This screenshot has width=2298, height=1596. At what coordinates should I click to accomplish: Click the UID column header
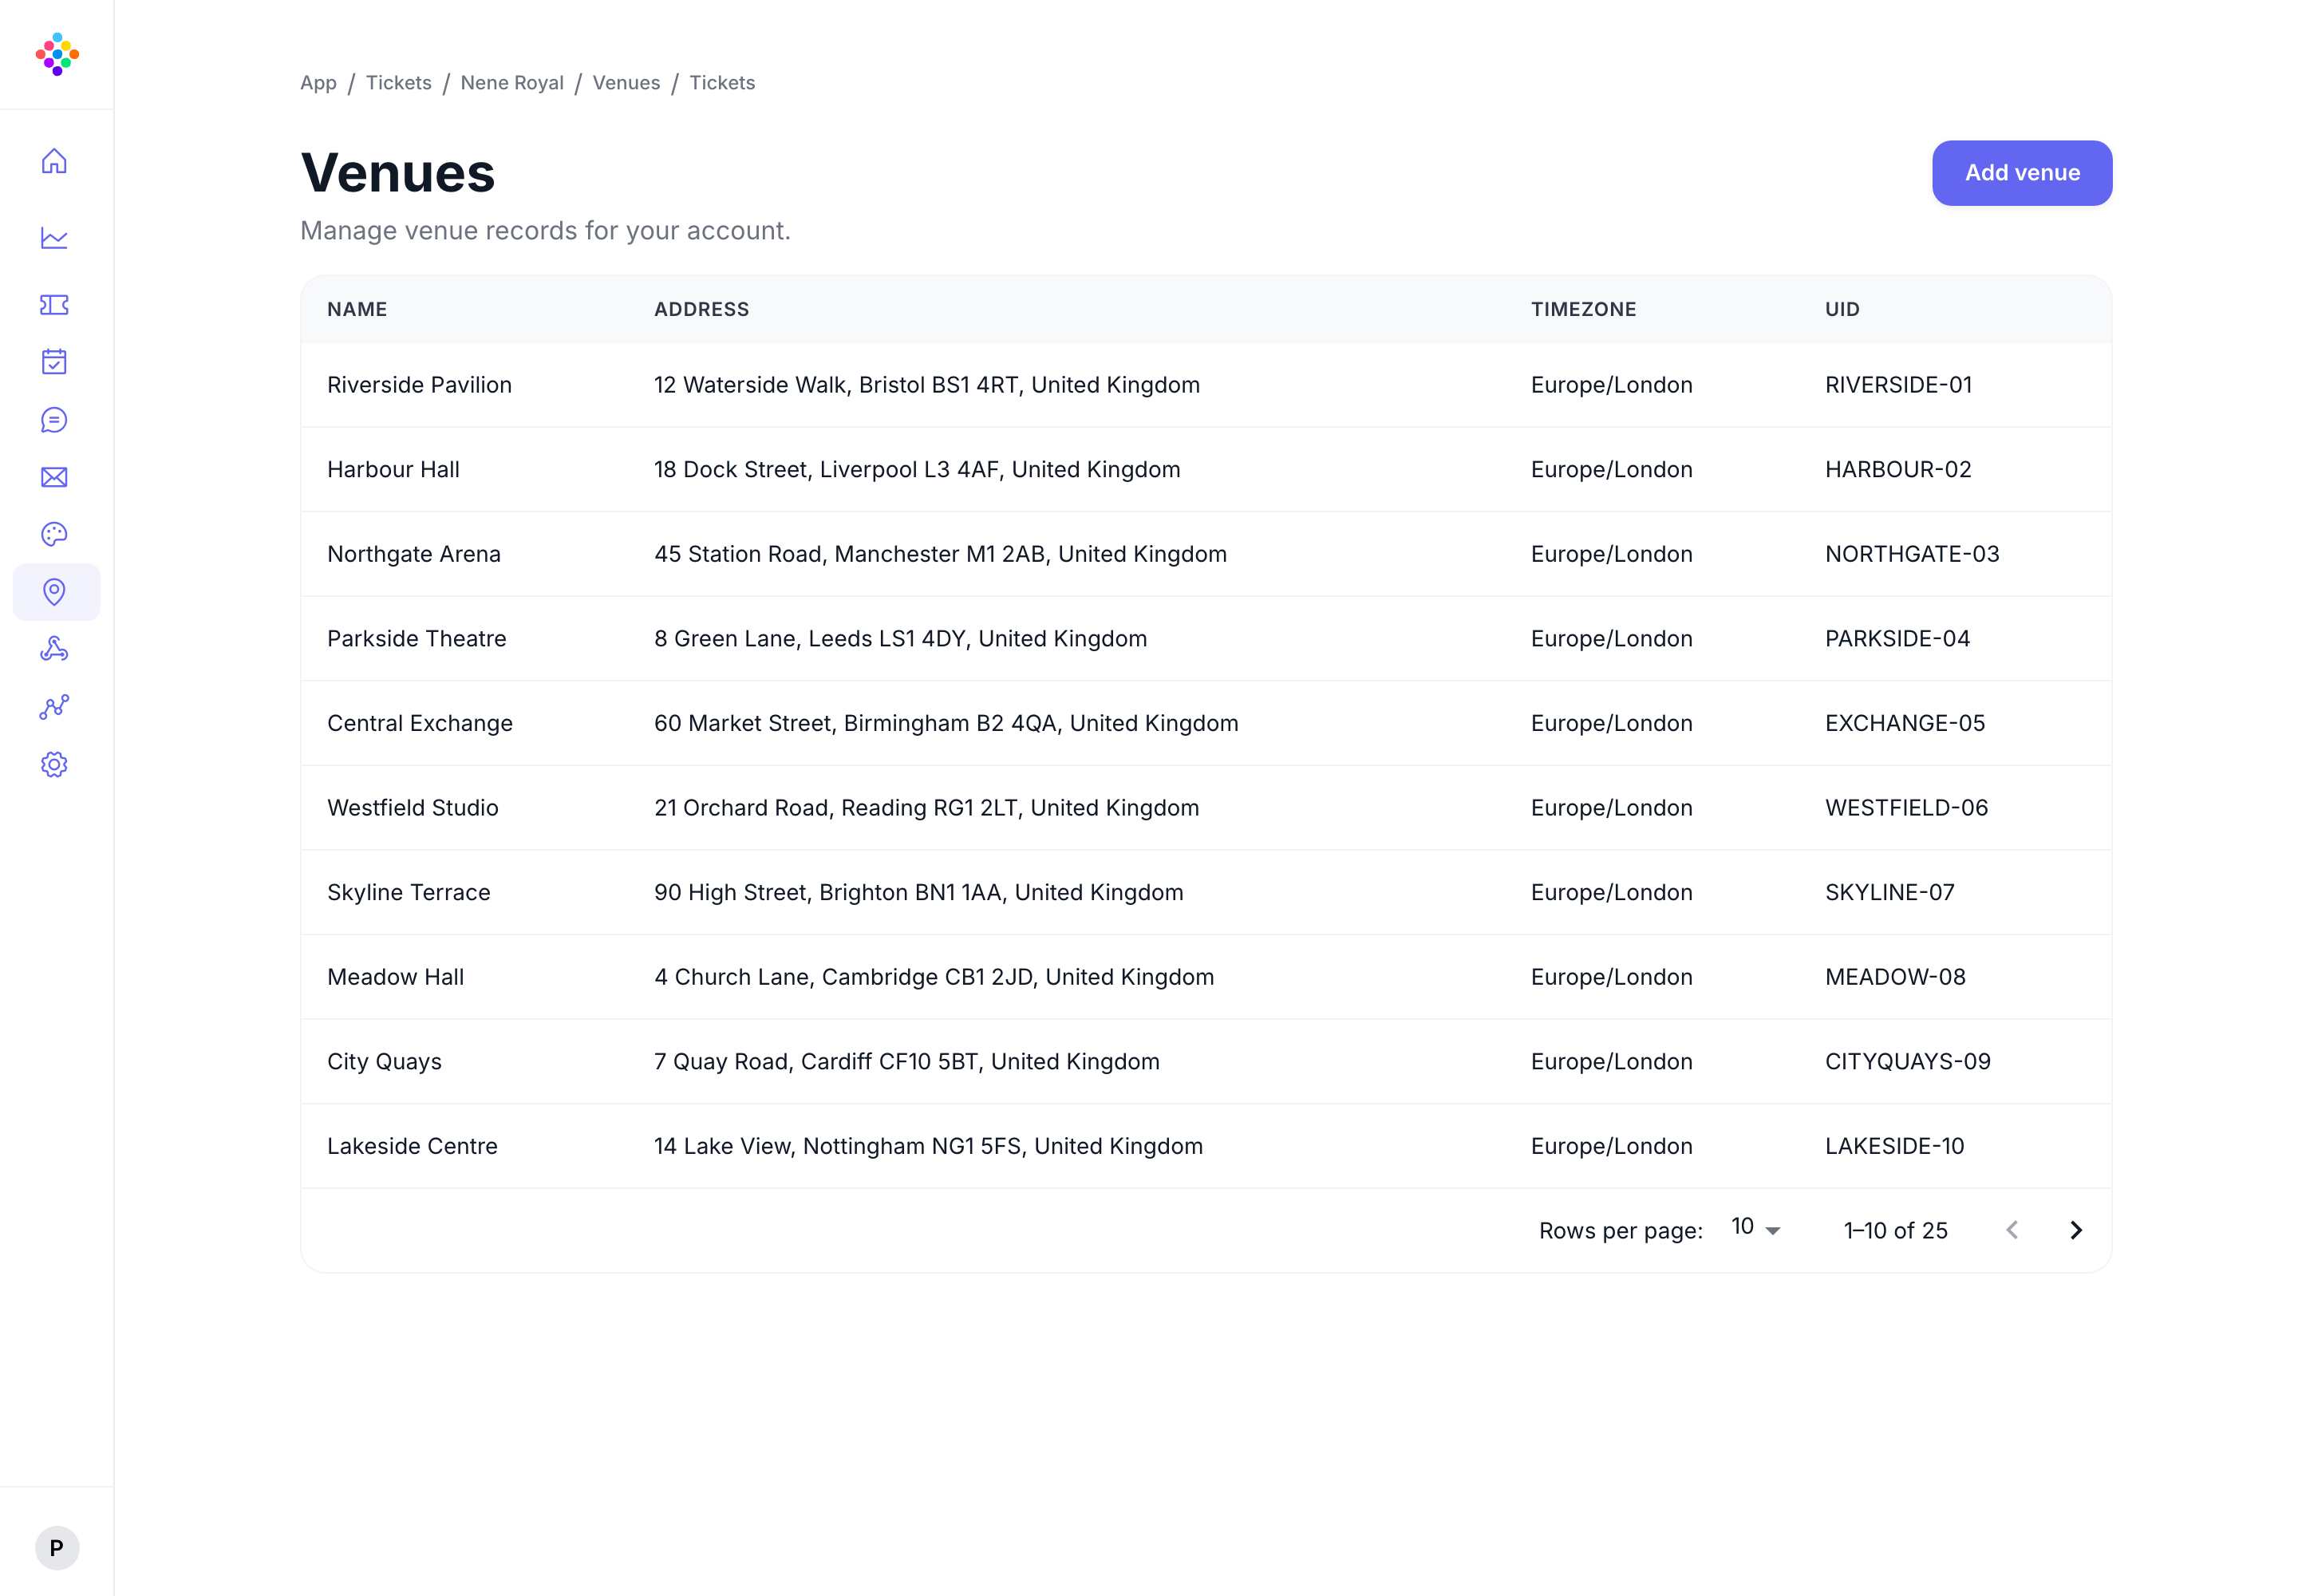pos(1842,309)
